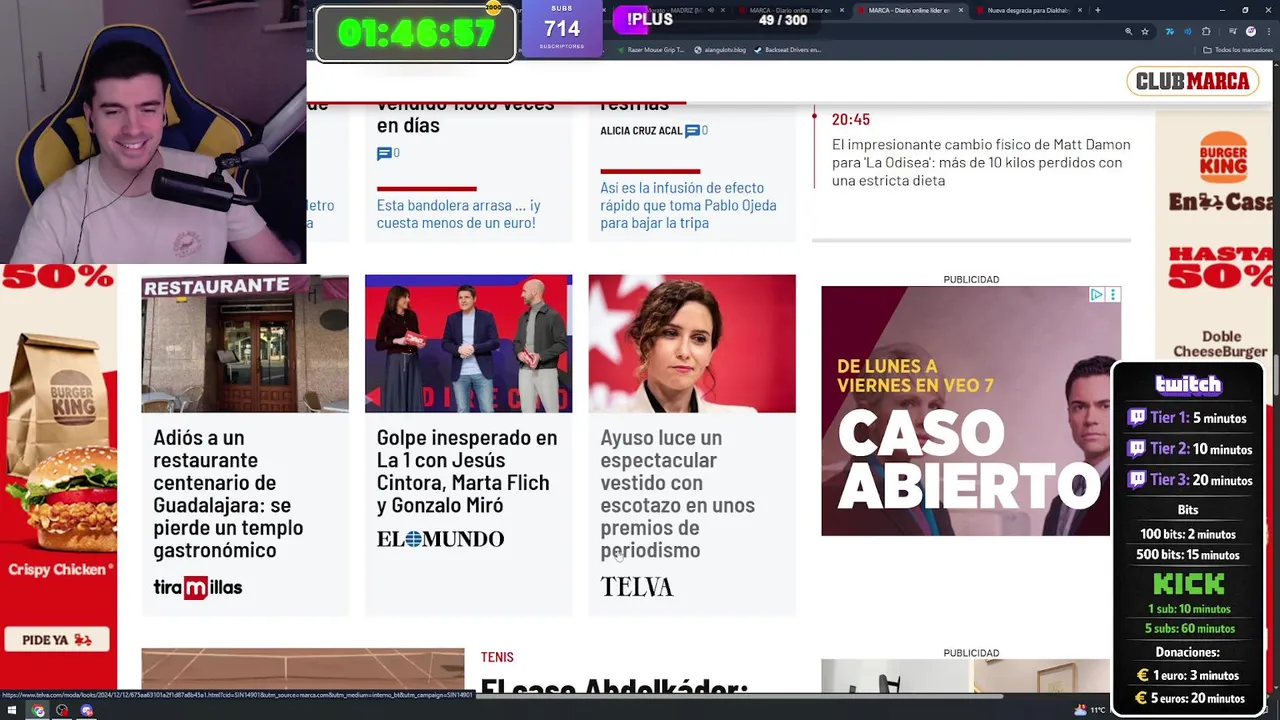
Task: Open the weather widget showing 11°C
Action: coord(1090,710)
